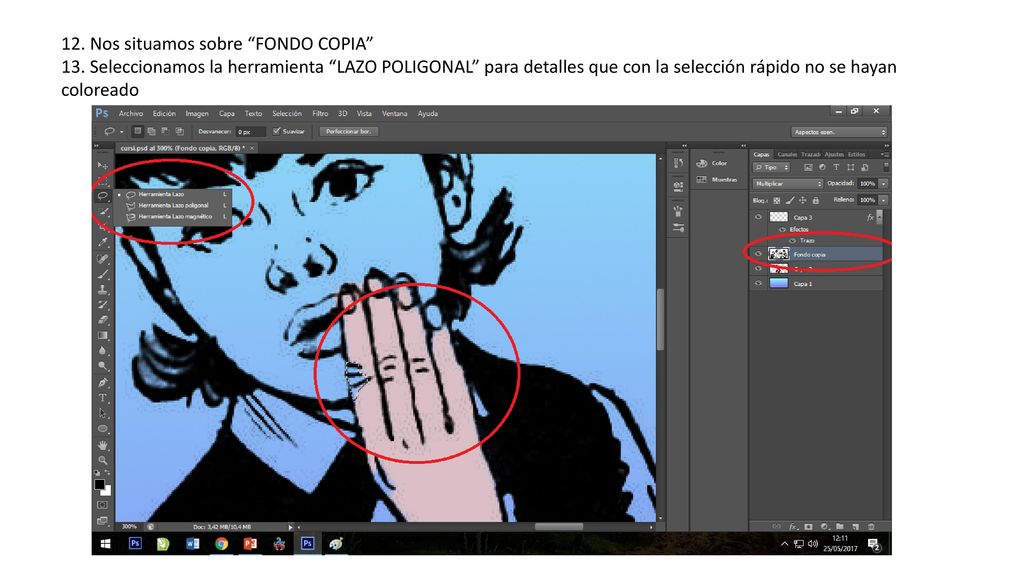Toggle the Suavizar checkbox
The width and height of the screenshot is (1024, 576).
[276, 131]
